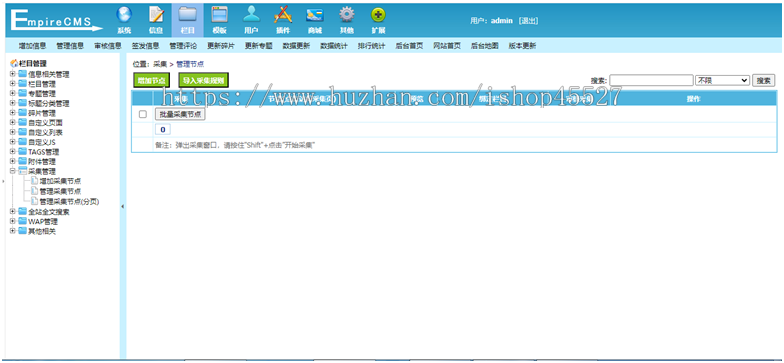Click the folder icon of WAP管理
784x363 pixels.
click(x=22, y=222)
